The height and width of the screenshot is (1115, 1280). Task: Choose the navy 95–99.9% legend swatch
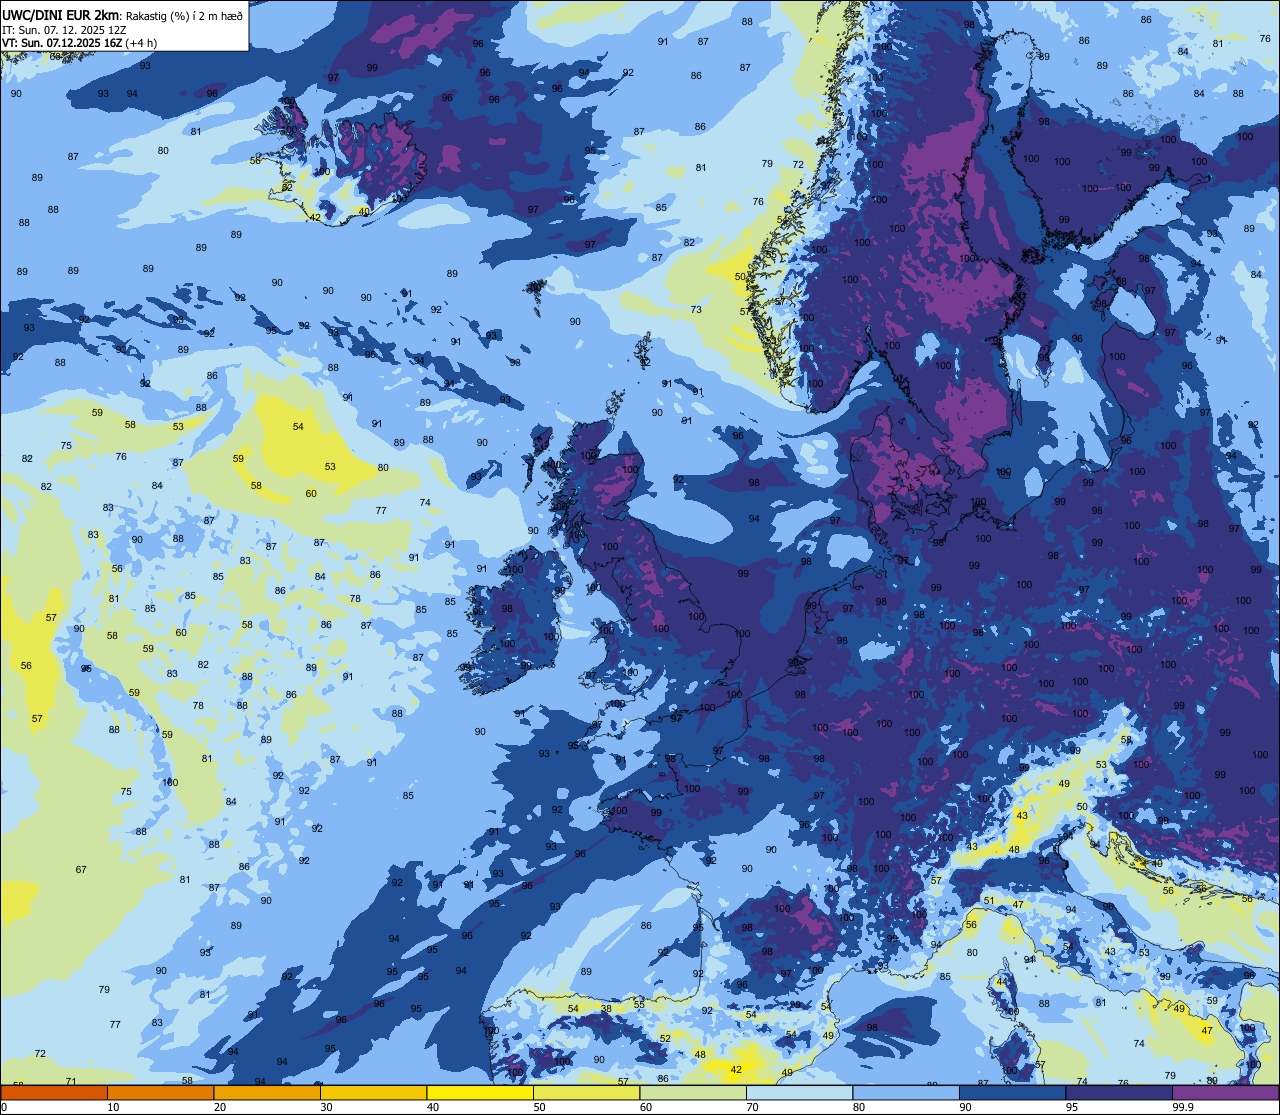tap(1119, 1092)
